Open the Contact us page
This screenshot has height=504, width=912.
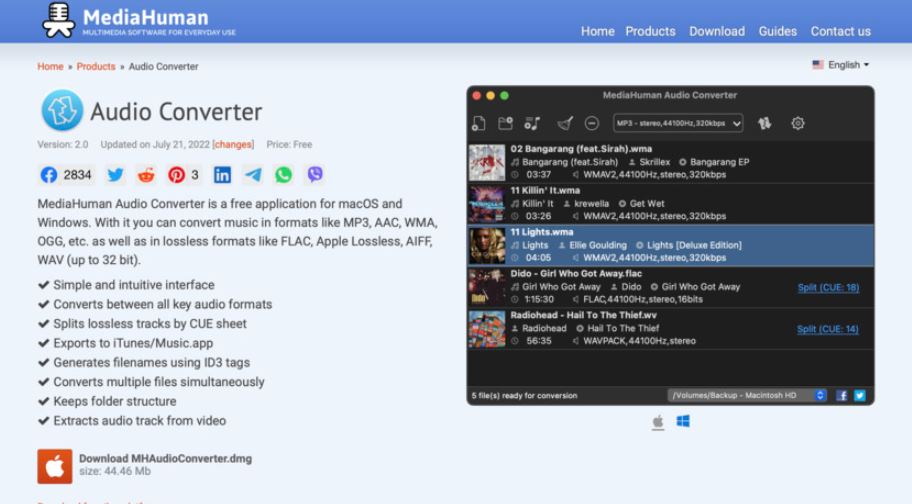840,31
